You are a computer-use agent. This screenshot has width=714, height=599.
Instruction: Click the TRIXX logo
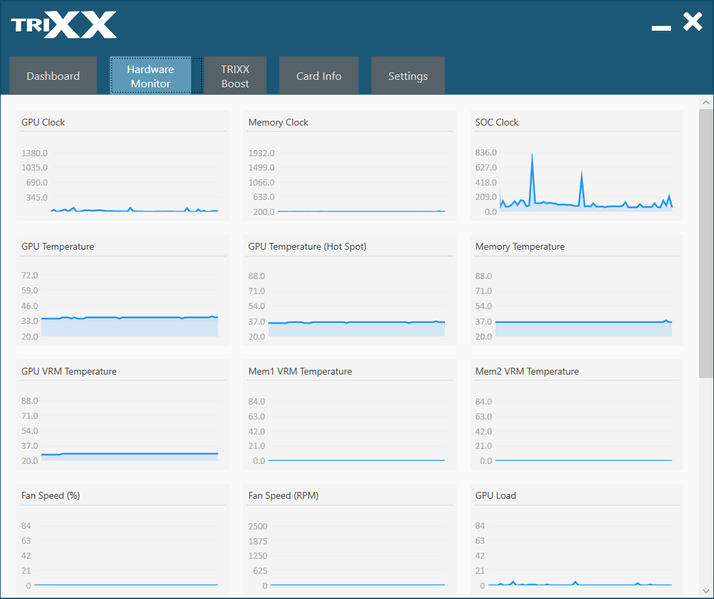[64, 25]
